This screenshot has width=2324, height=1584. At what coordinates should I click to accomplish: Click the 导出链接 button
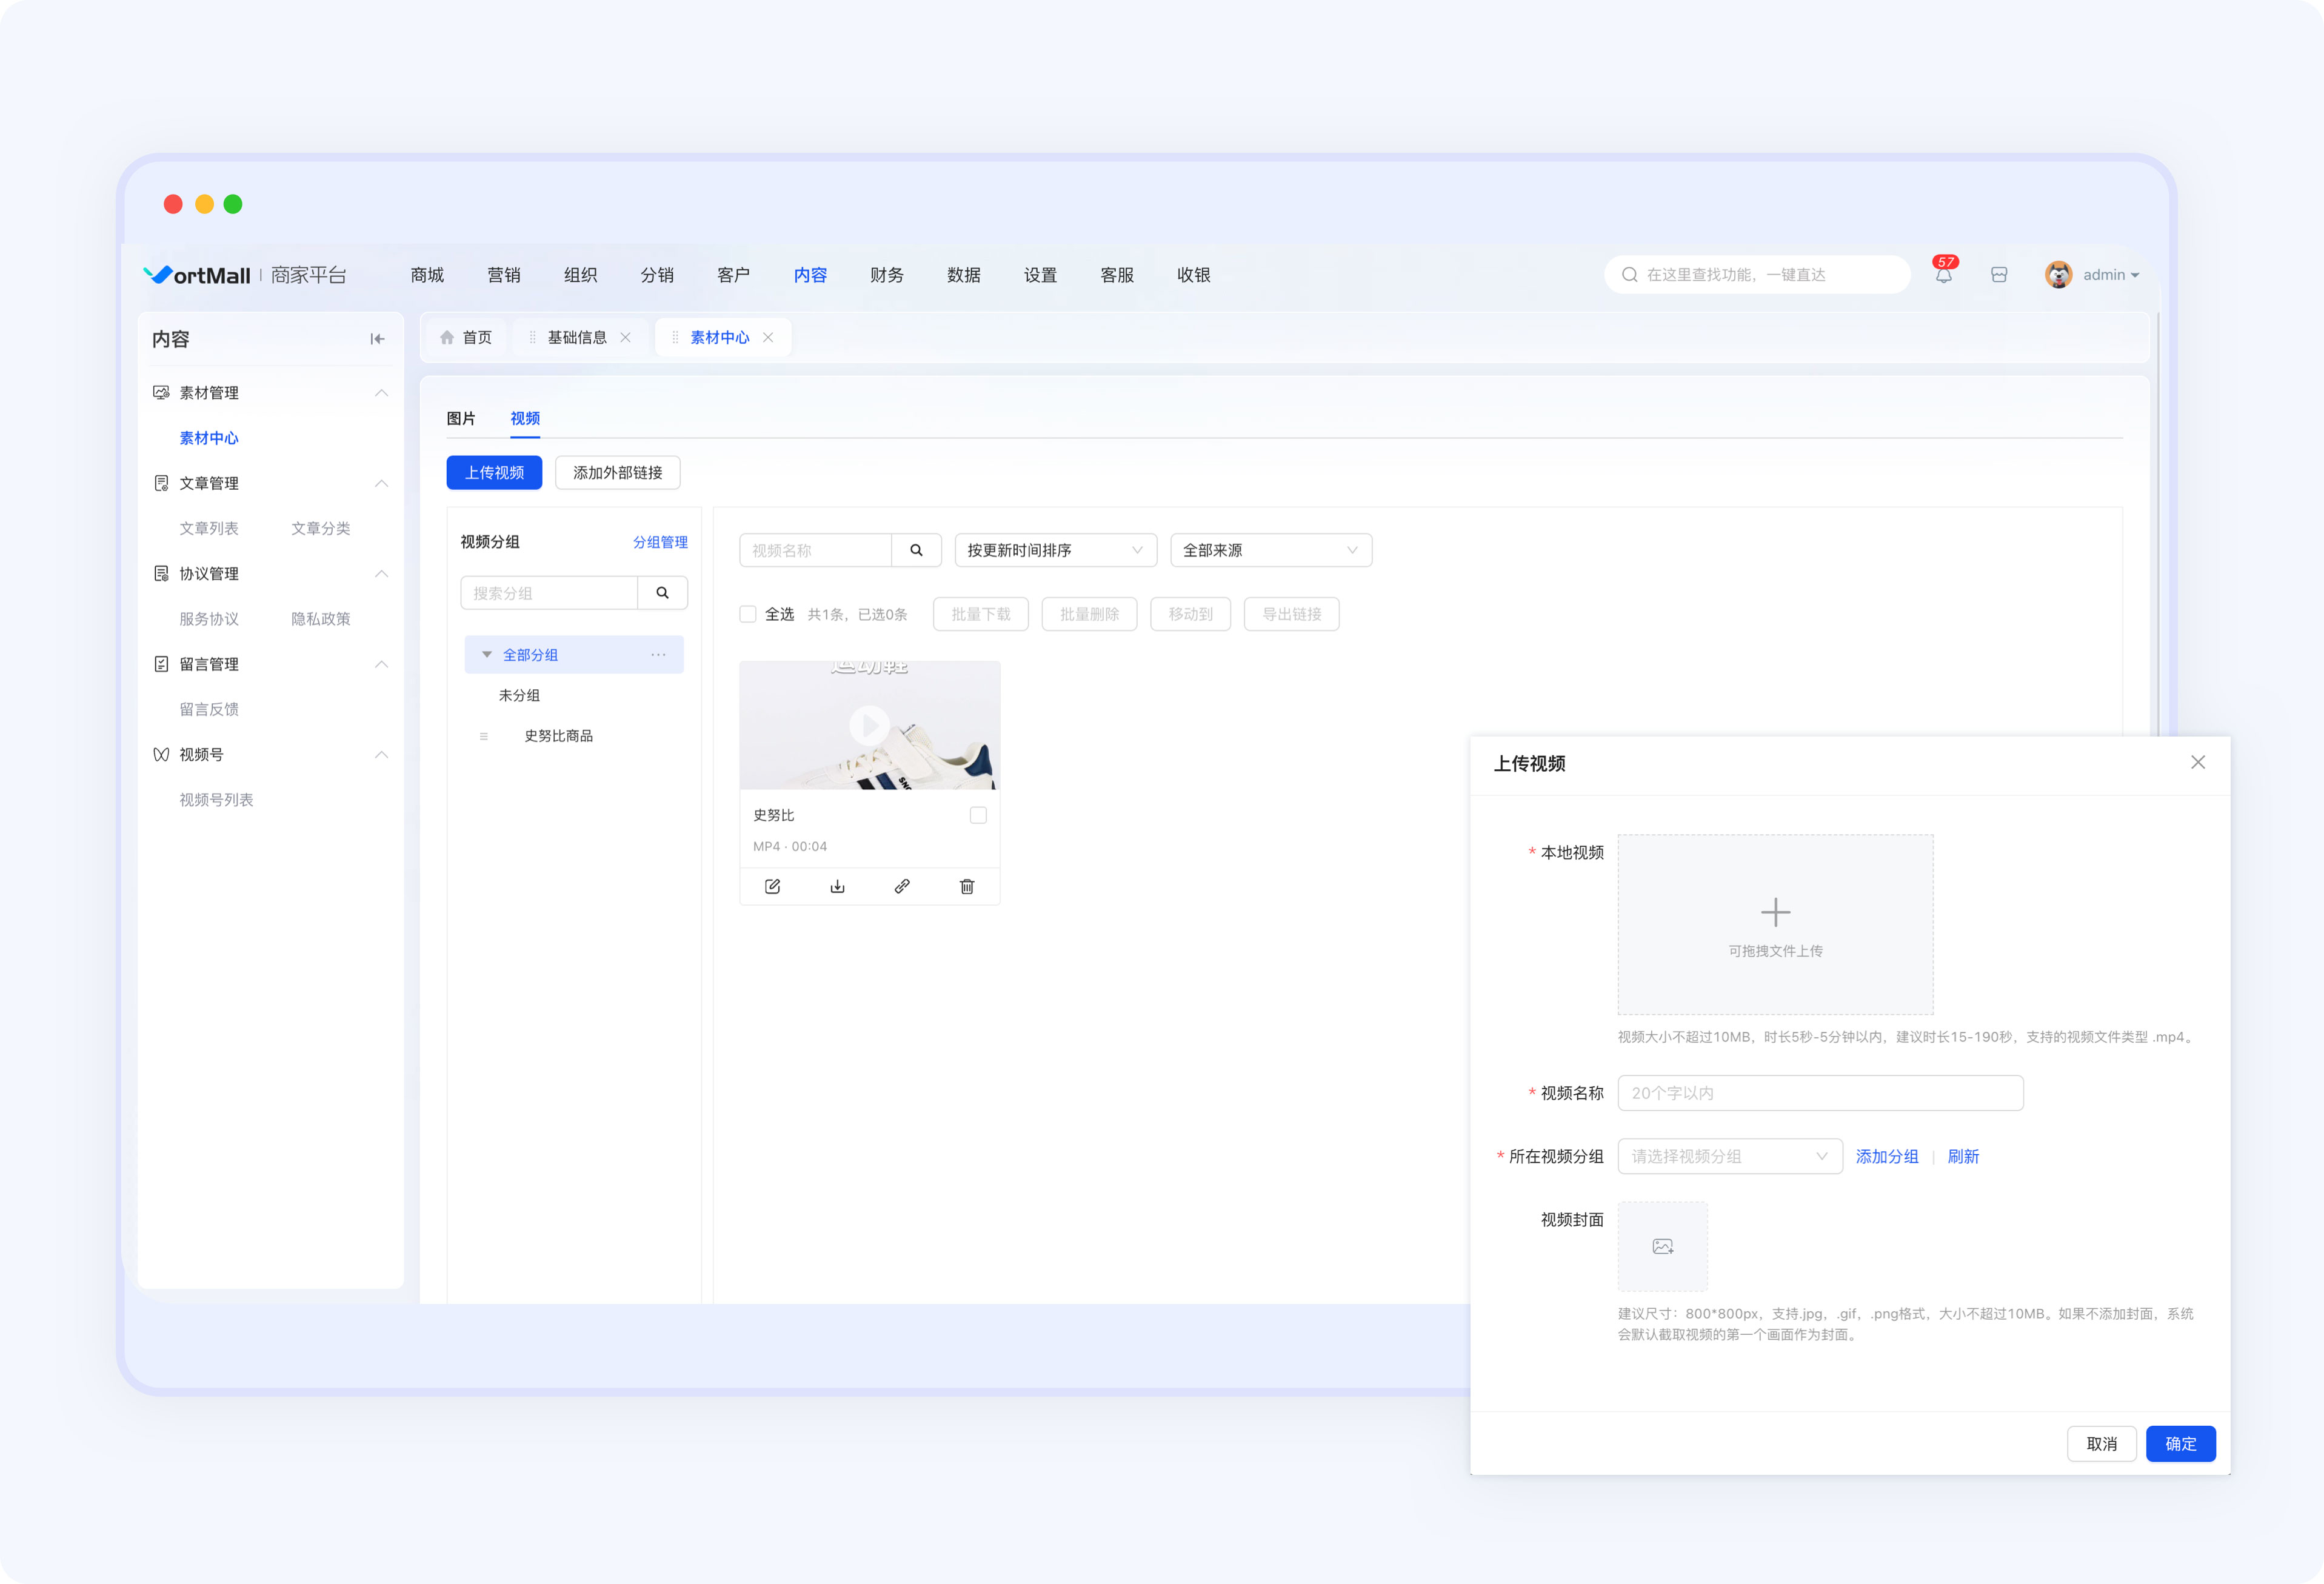coord(1291,614)
